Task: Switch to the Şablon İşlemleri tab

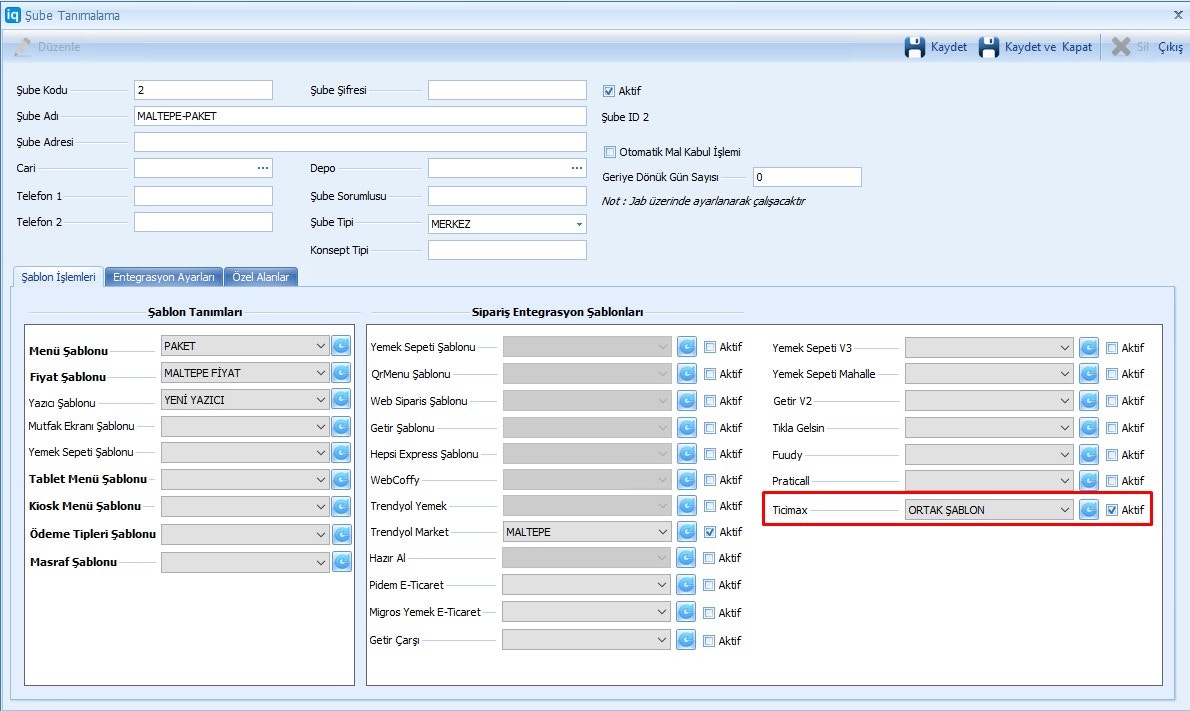Action: coord(58,277)
